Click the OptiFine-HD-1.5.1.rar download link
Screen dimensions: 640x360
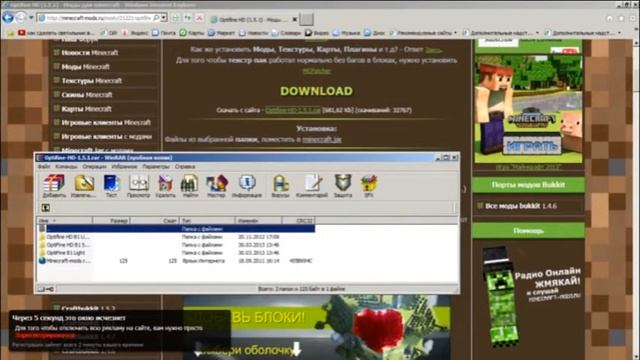[x=293, y=110]
